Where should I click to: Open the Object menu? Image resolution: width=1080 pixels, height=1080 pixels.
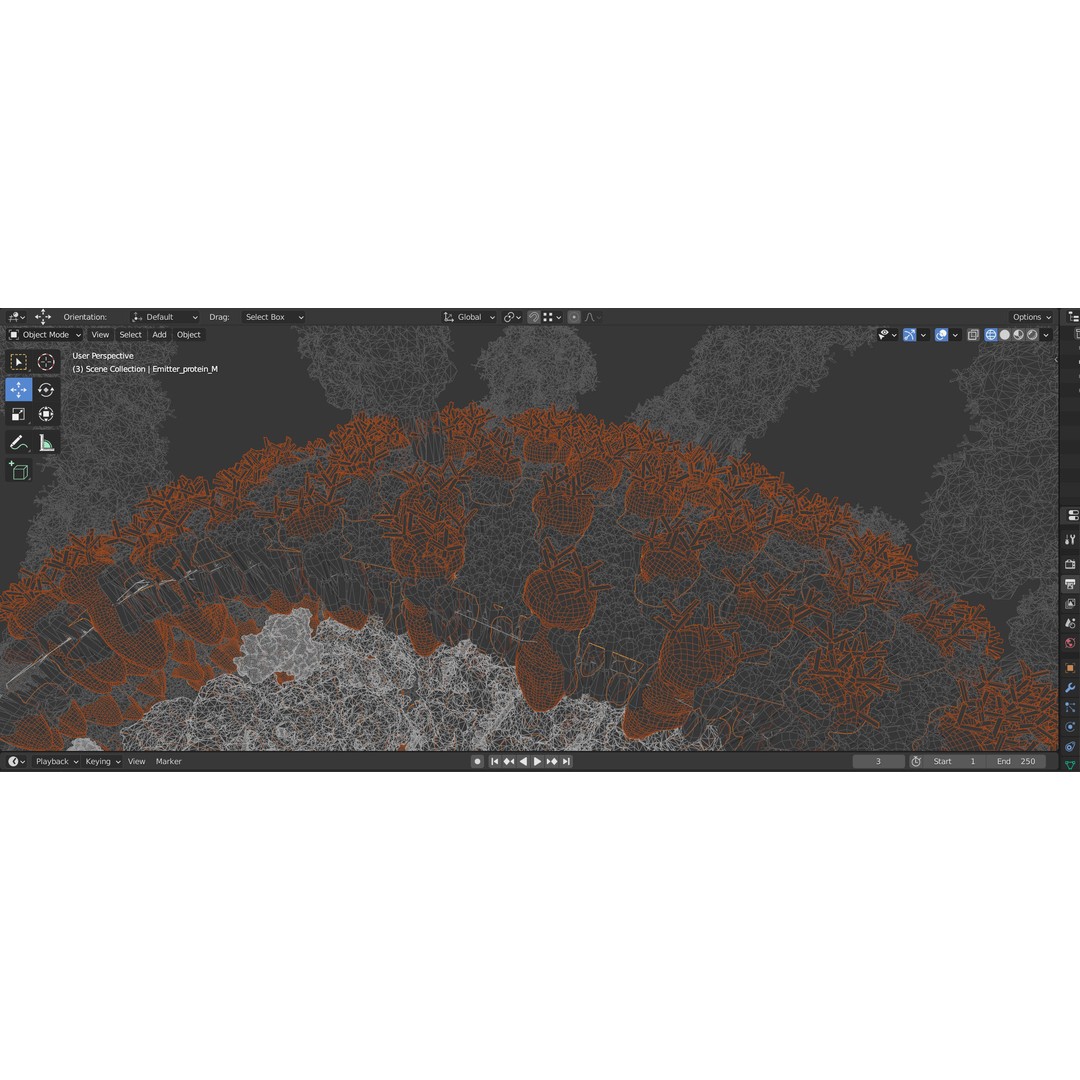(189, 335)
